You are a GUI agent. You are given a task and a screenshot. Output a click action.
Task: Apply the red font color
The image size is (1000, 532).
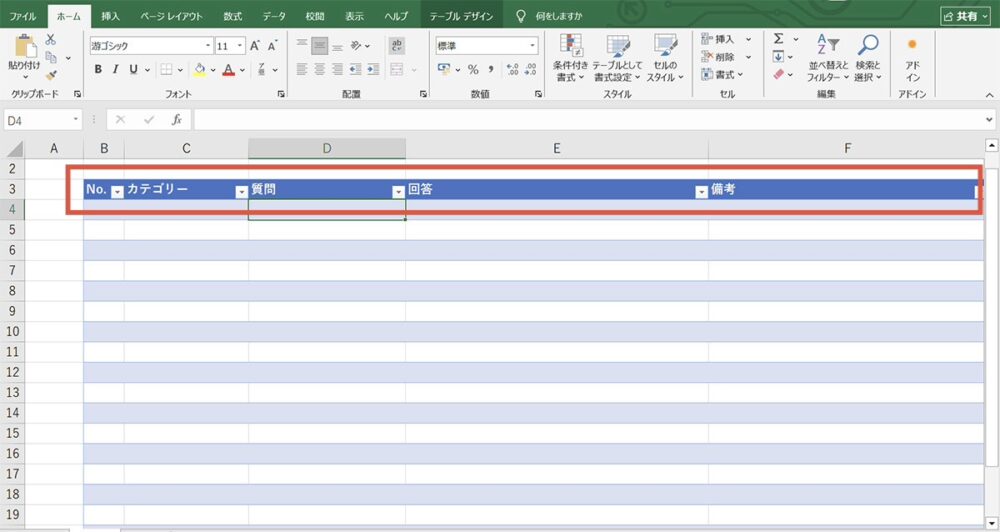coord(228,70)
